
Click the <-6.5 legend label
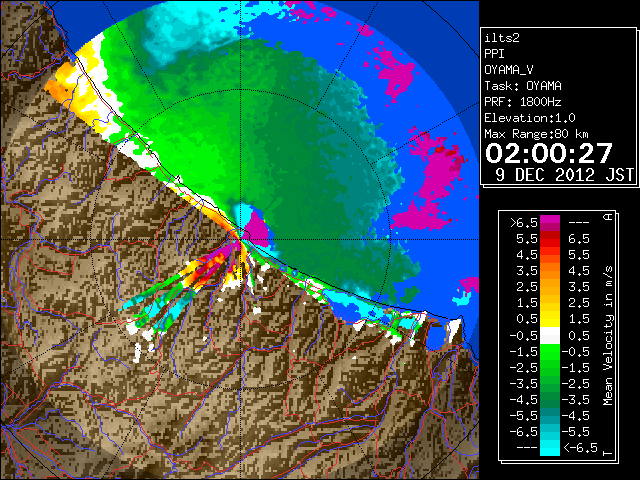[580, 447]
